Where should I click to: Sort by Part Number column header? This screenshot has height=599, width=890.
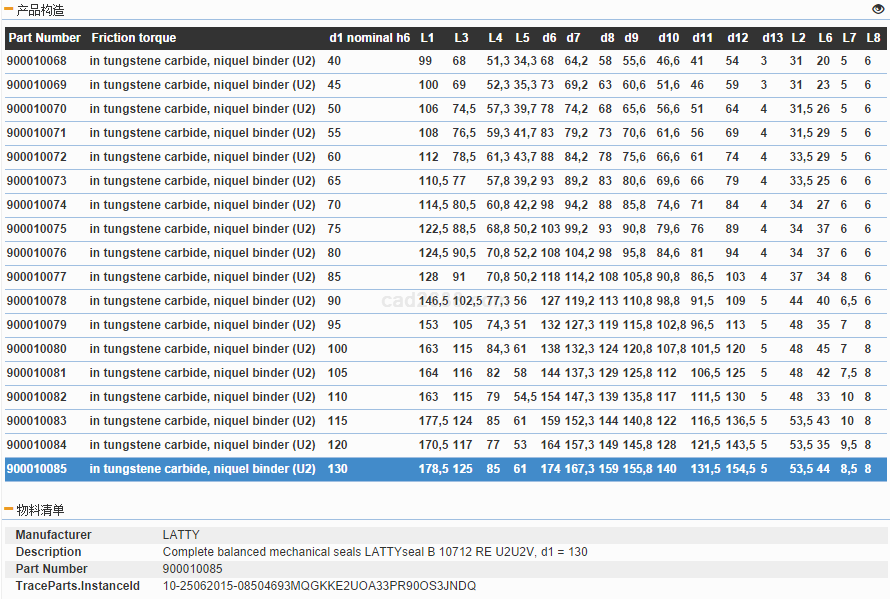(45, 38)
